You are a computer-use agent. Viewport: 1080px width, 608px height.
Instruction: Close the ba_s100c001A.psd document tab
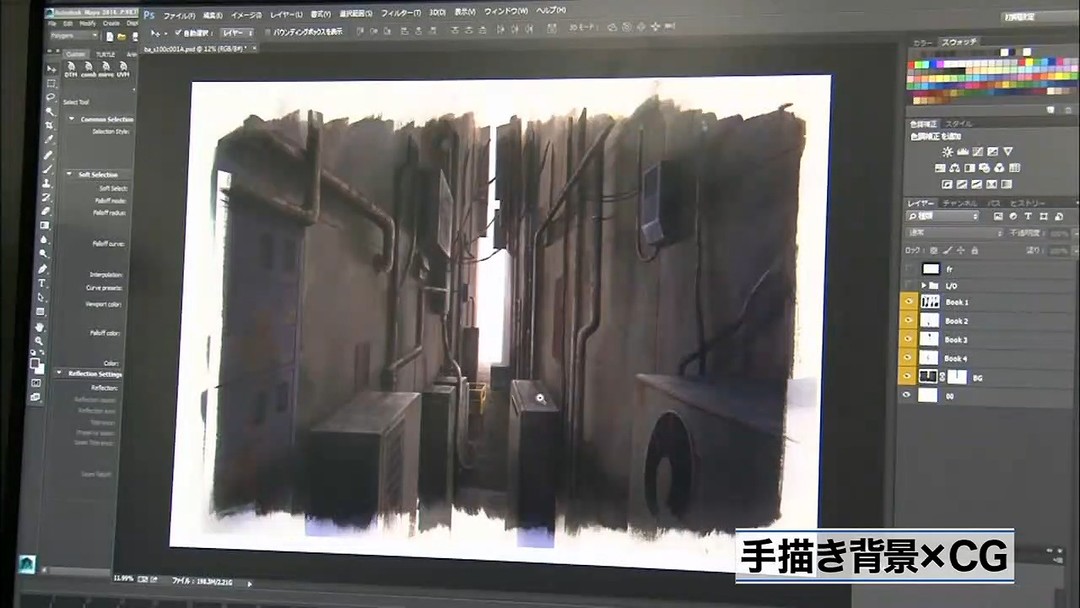pos(254,48)
